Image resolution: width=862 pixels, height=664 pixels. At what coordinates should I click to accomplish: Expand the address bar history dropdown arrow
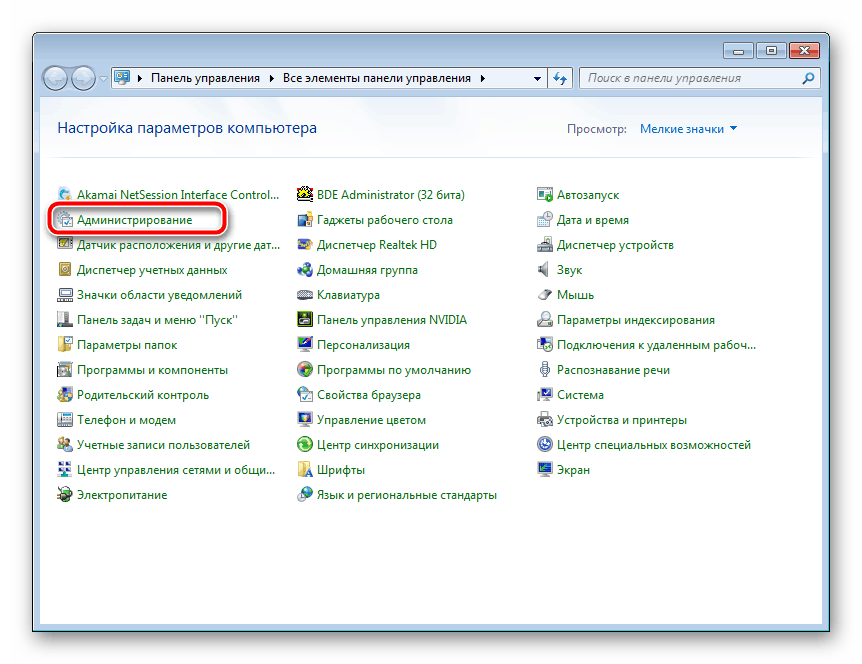(x=535, y=78)
